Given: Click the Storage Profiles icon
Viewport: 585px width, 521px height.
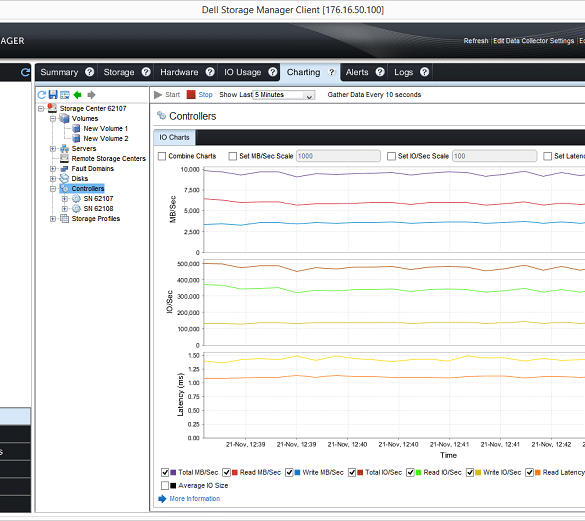Looking at the screenshot, I should tap(65, 219).
